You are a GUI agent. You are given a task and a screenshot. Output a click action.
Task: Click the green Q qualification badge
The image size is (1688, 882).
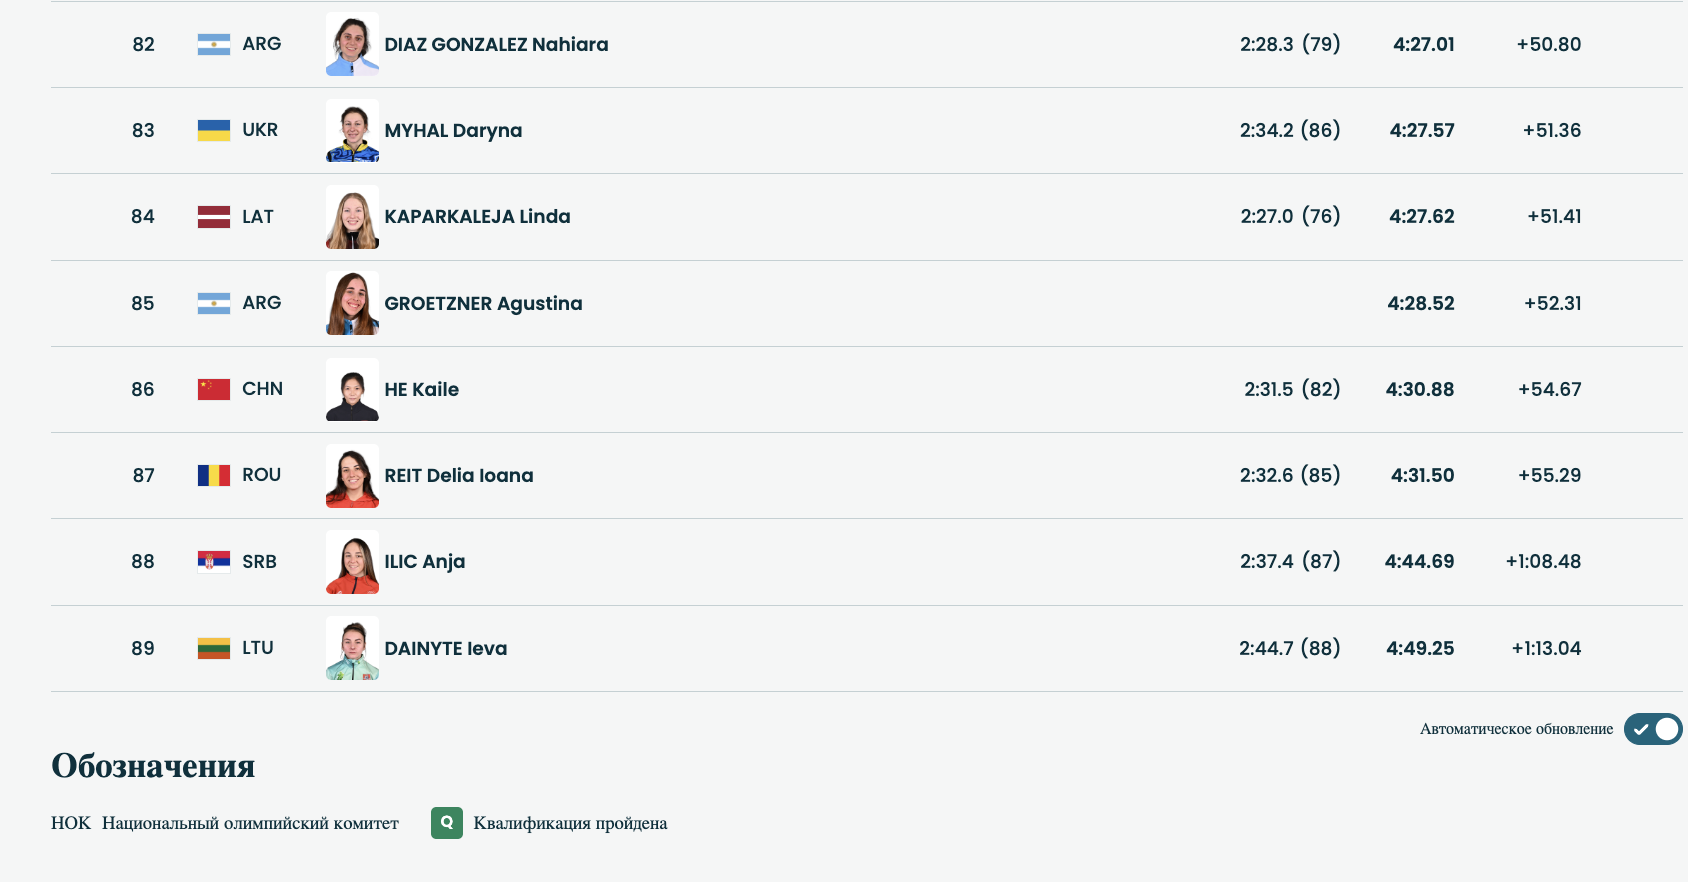coord(447,823)
